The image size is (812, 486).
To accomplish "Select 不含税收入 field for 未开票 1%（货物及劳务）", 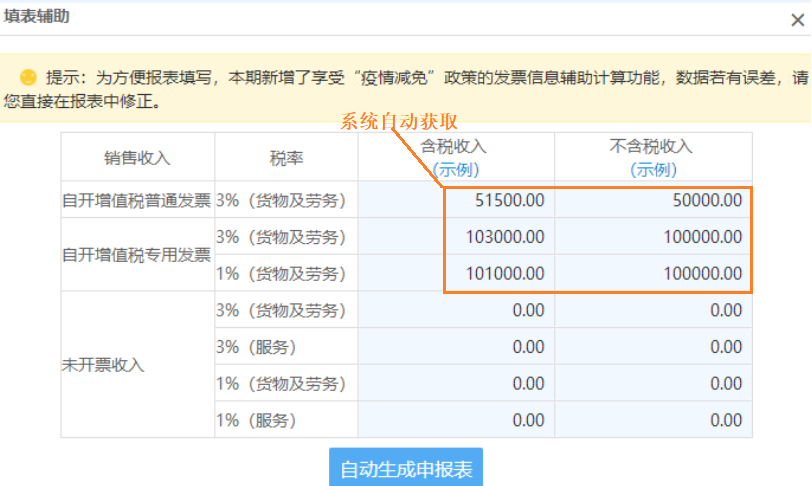I will tap(654, 383).
